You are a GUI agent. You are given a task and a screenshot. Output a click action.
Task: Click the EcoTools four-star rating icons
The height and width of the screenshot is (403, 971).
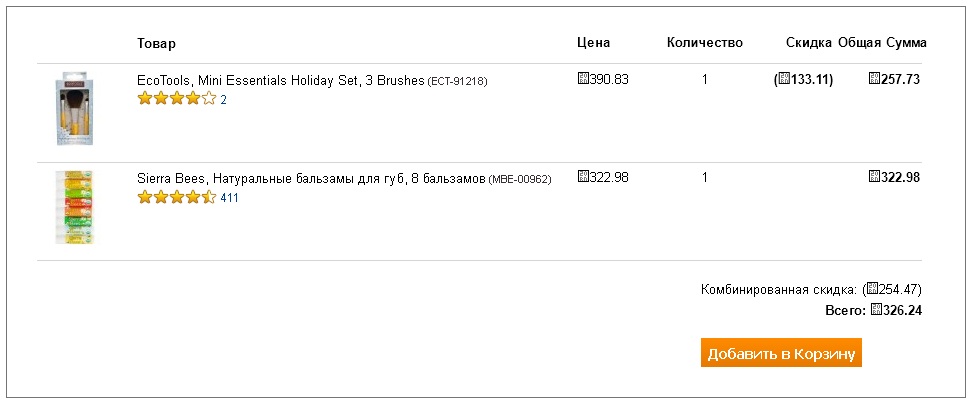176,98
